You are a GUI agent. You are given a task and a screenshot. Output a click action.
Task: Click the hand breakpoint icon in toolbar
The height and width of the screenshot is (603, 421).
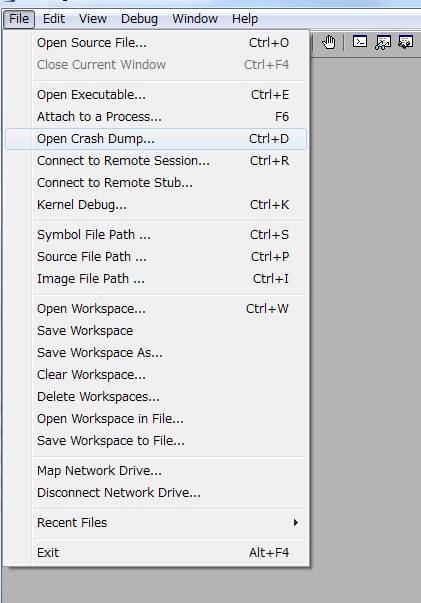(329, 42)
